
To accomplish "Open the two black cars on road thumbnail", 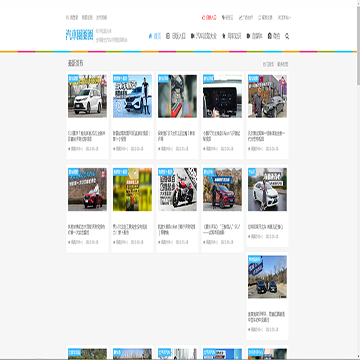I will tap(267, 277).
